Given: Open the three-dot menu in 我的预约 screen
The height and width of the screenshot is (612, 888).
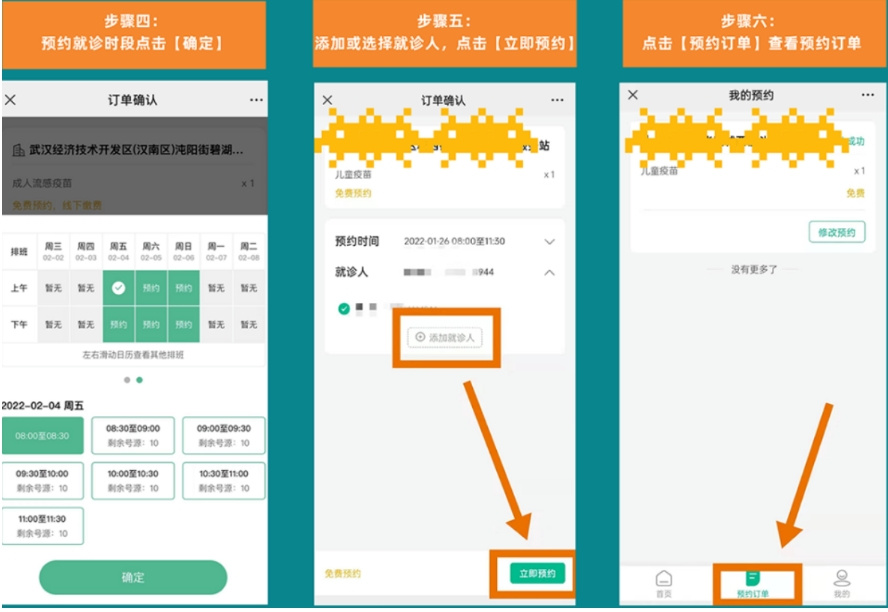Looking at the screenshot, I should (868, 95).
